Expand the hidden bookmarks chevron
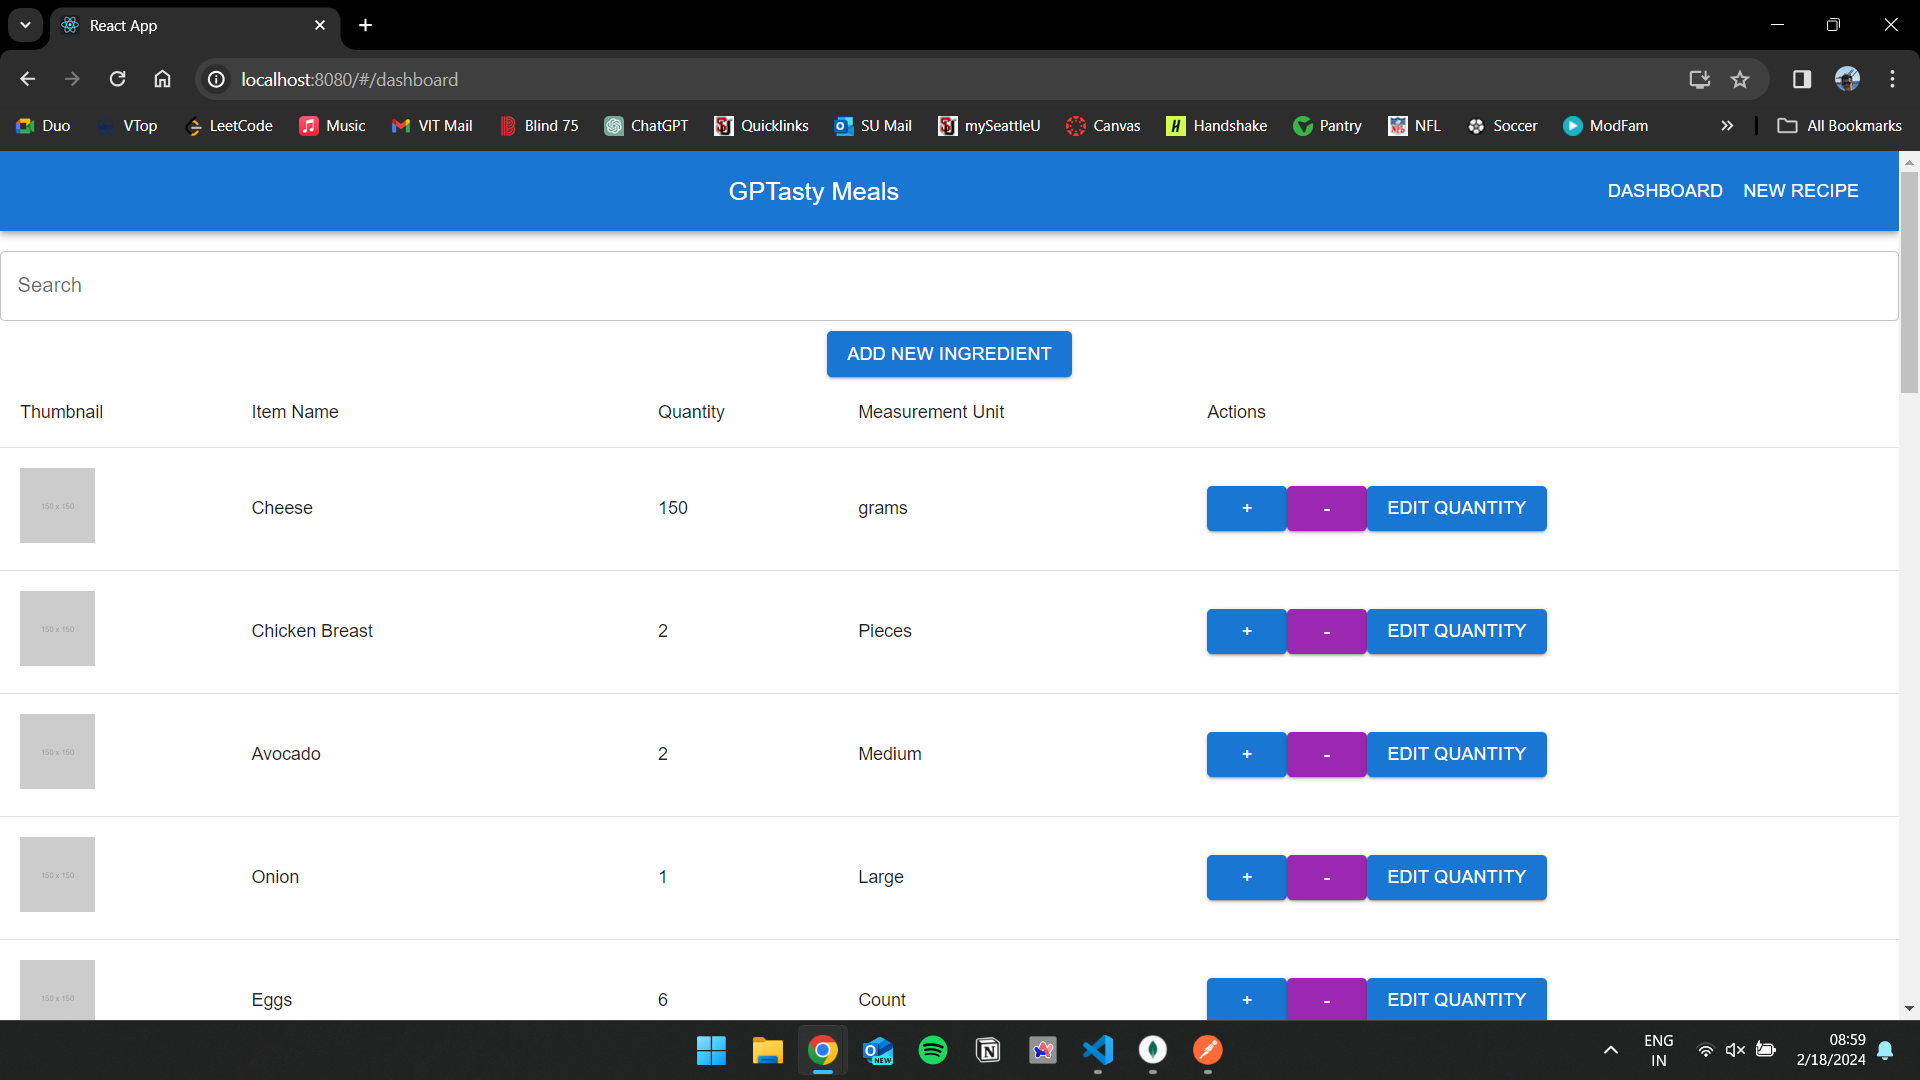The image size is (1920, 1080). pos(1727,126)
